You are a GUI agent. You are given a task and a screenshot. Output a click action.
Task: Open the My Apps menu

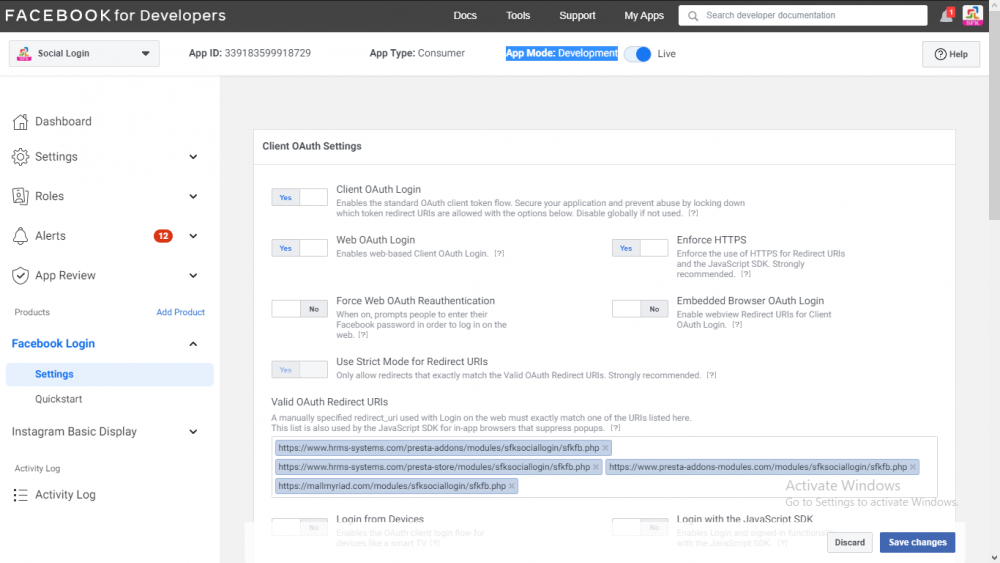pyautogui.click(x=644, y=16)
